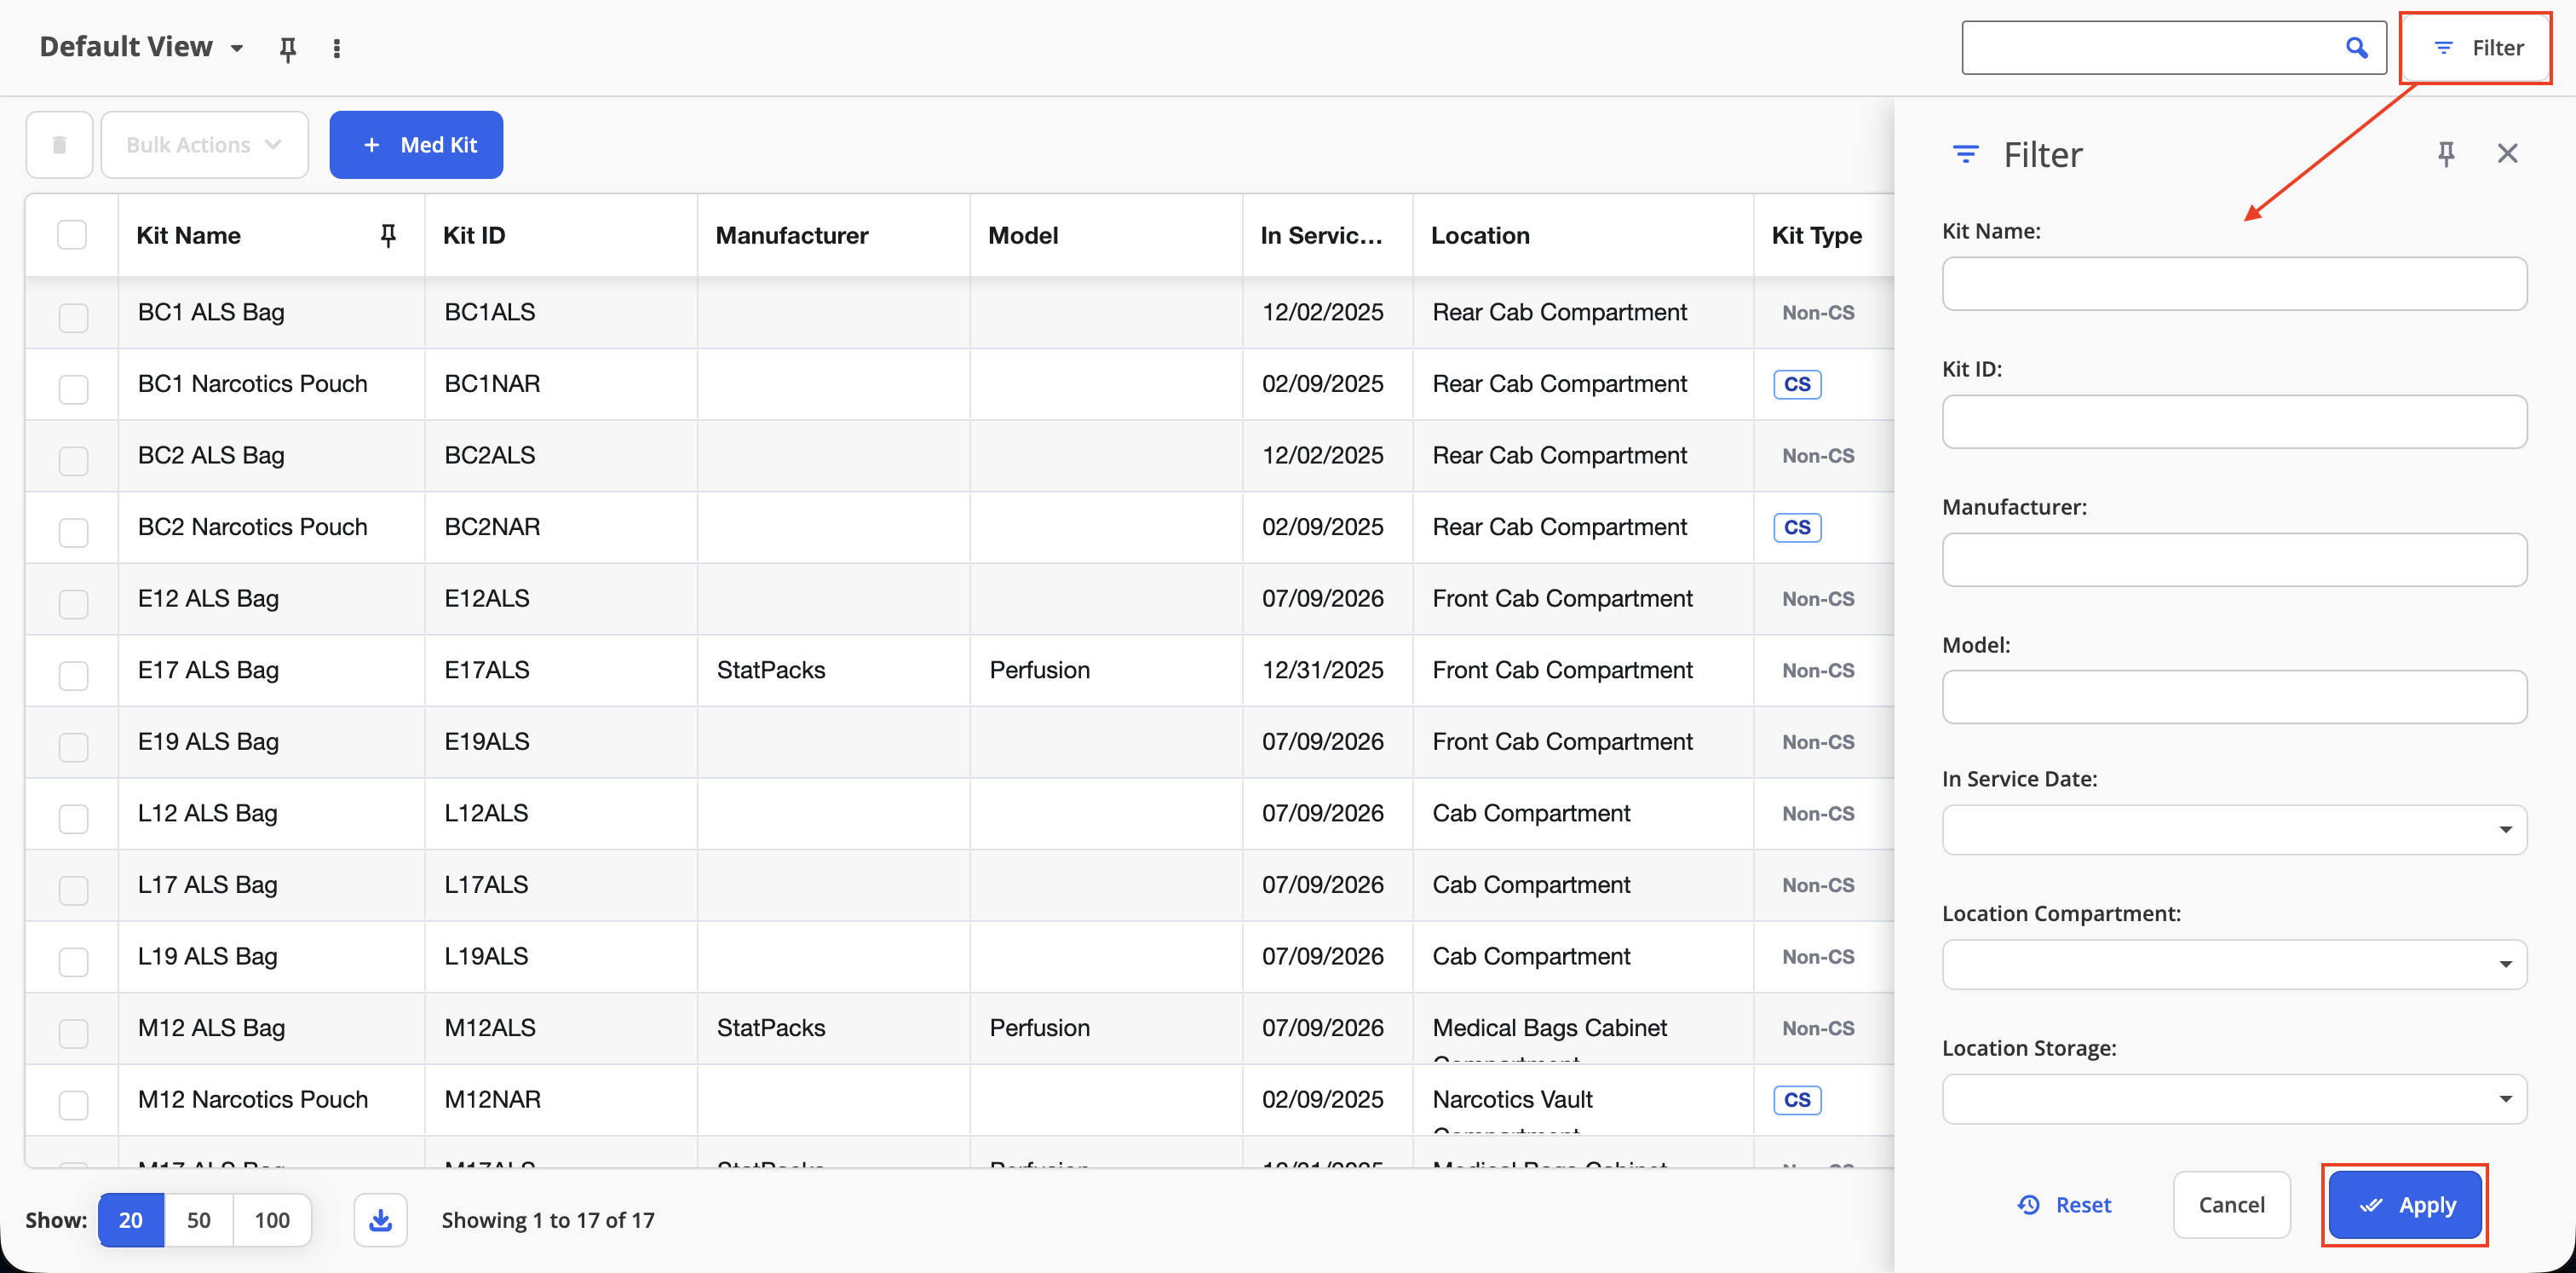Download table data with export icon

pos(380,1220)
